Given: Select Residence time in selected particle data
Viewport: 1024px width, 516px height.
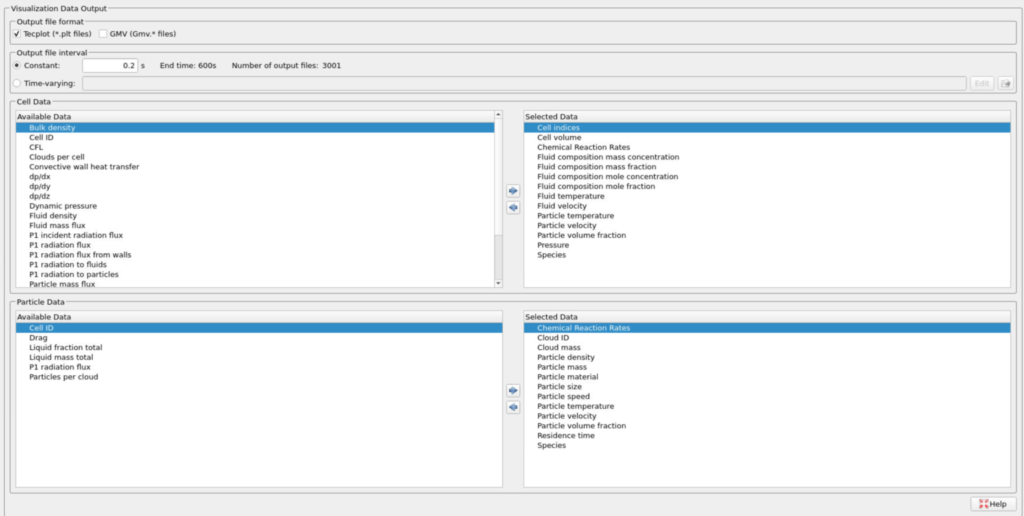Looking at the screenshot, I should [565, 435].
